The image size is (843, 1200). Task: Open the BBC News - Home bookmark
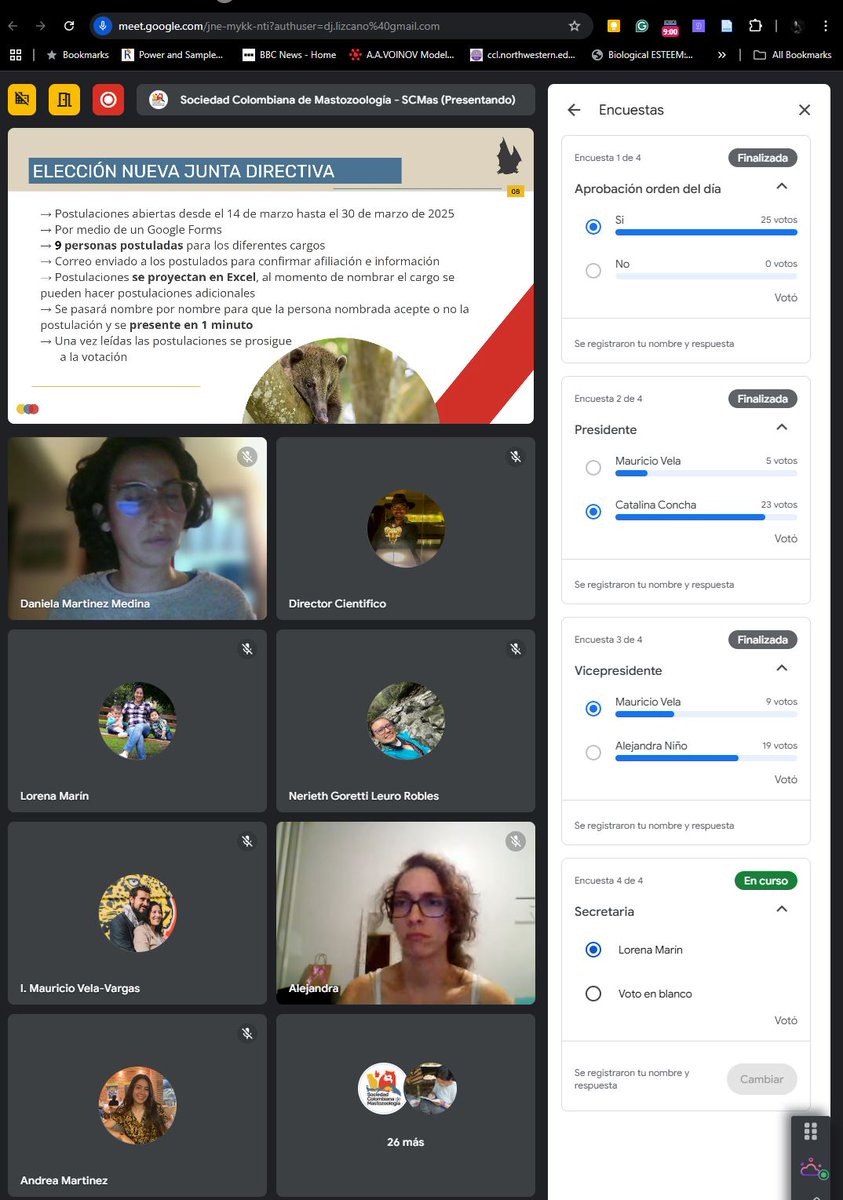tap(289, 55)
